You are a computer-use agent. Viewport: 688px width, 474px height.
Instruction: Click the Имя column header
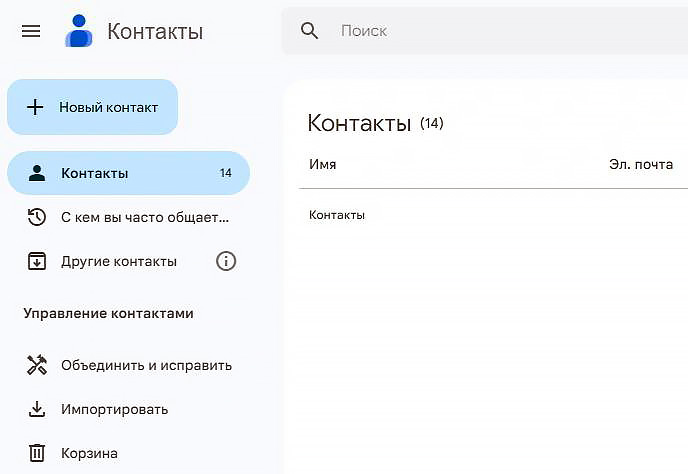[322, 164]
